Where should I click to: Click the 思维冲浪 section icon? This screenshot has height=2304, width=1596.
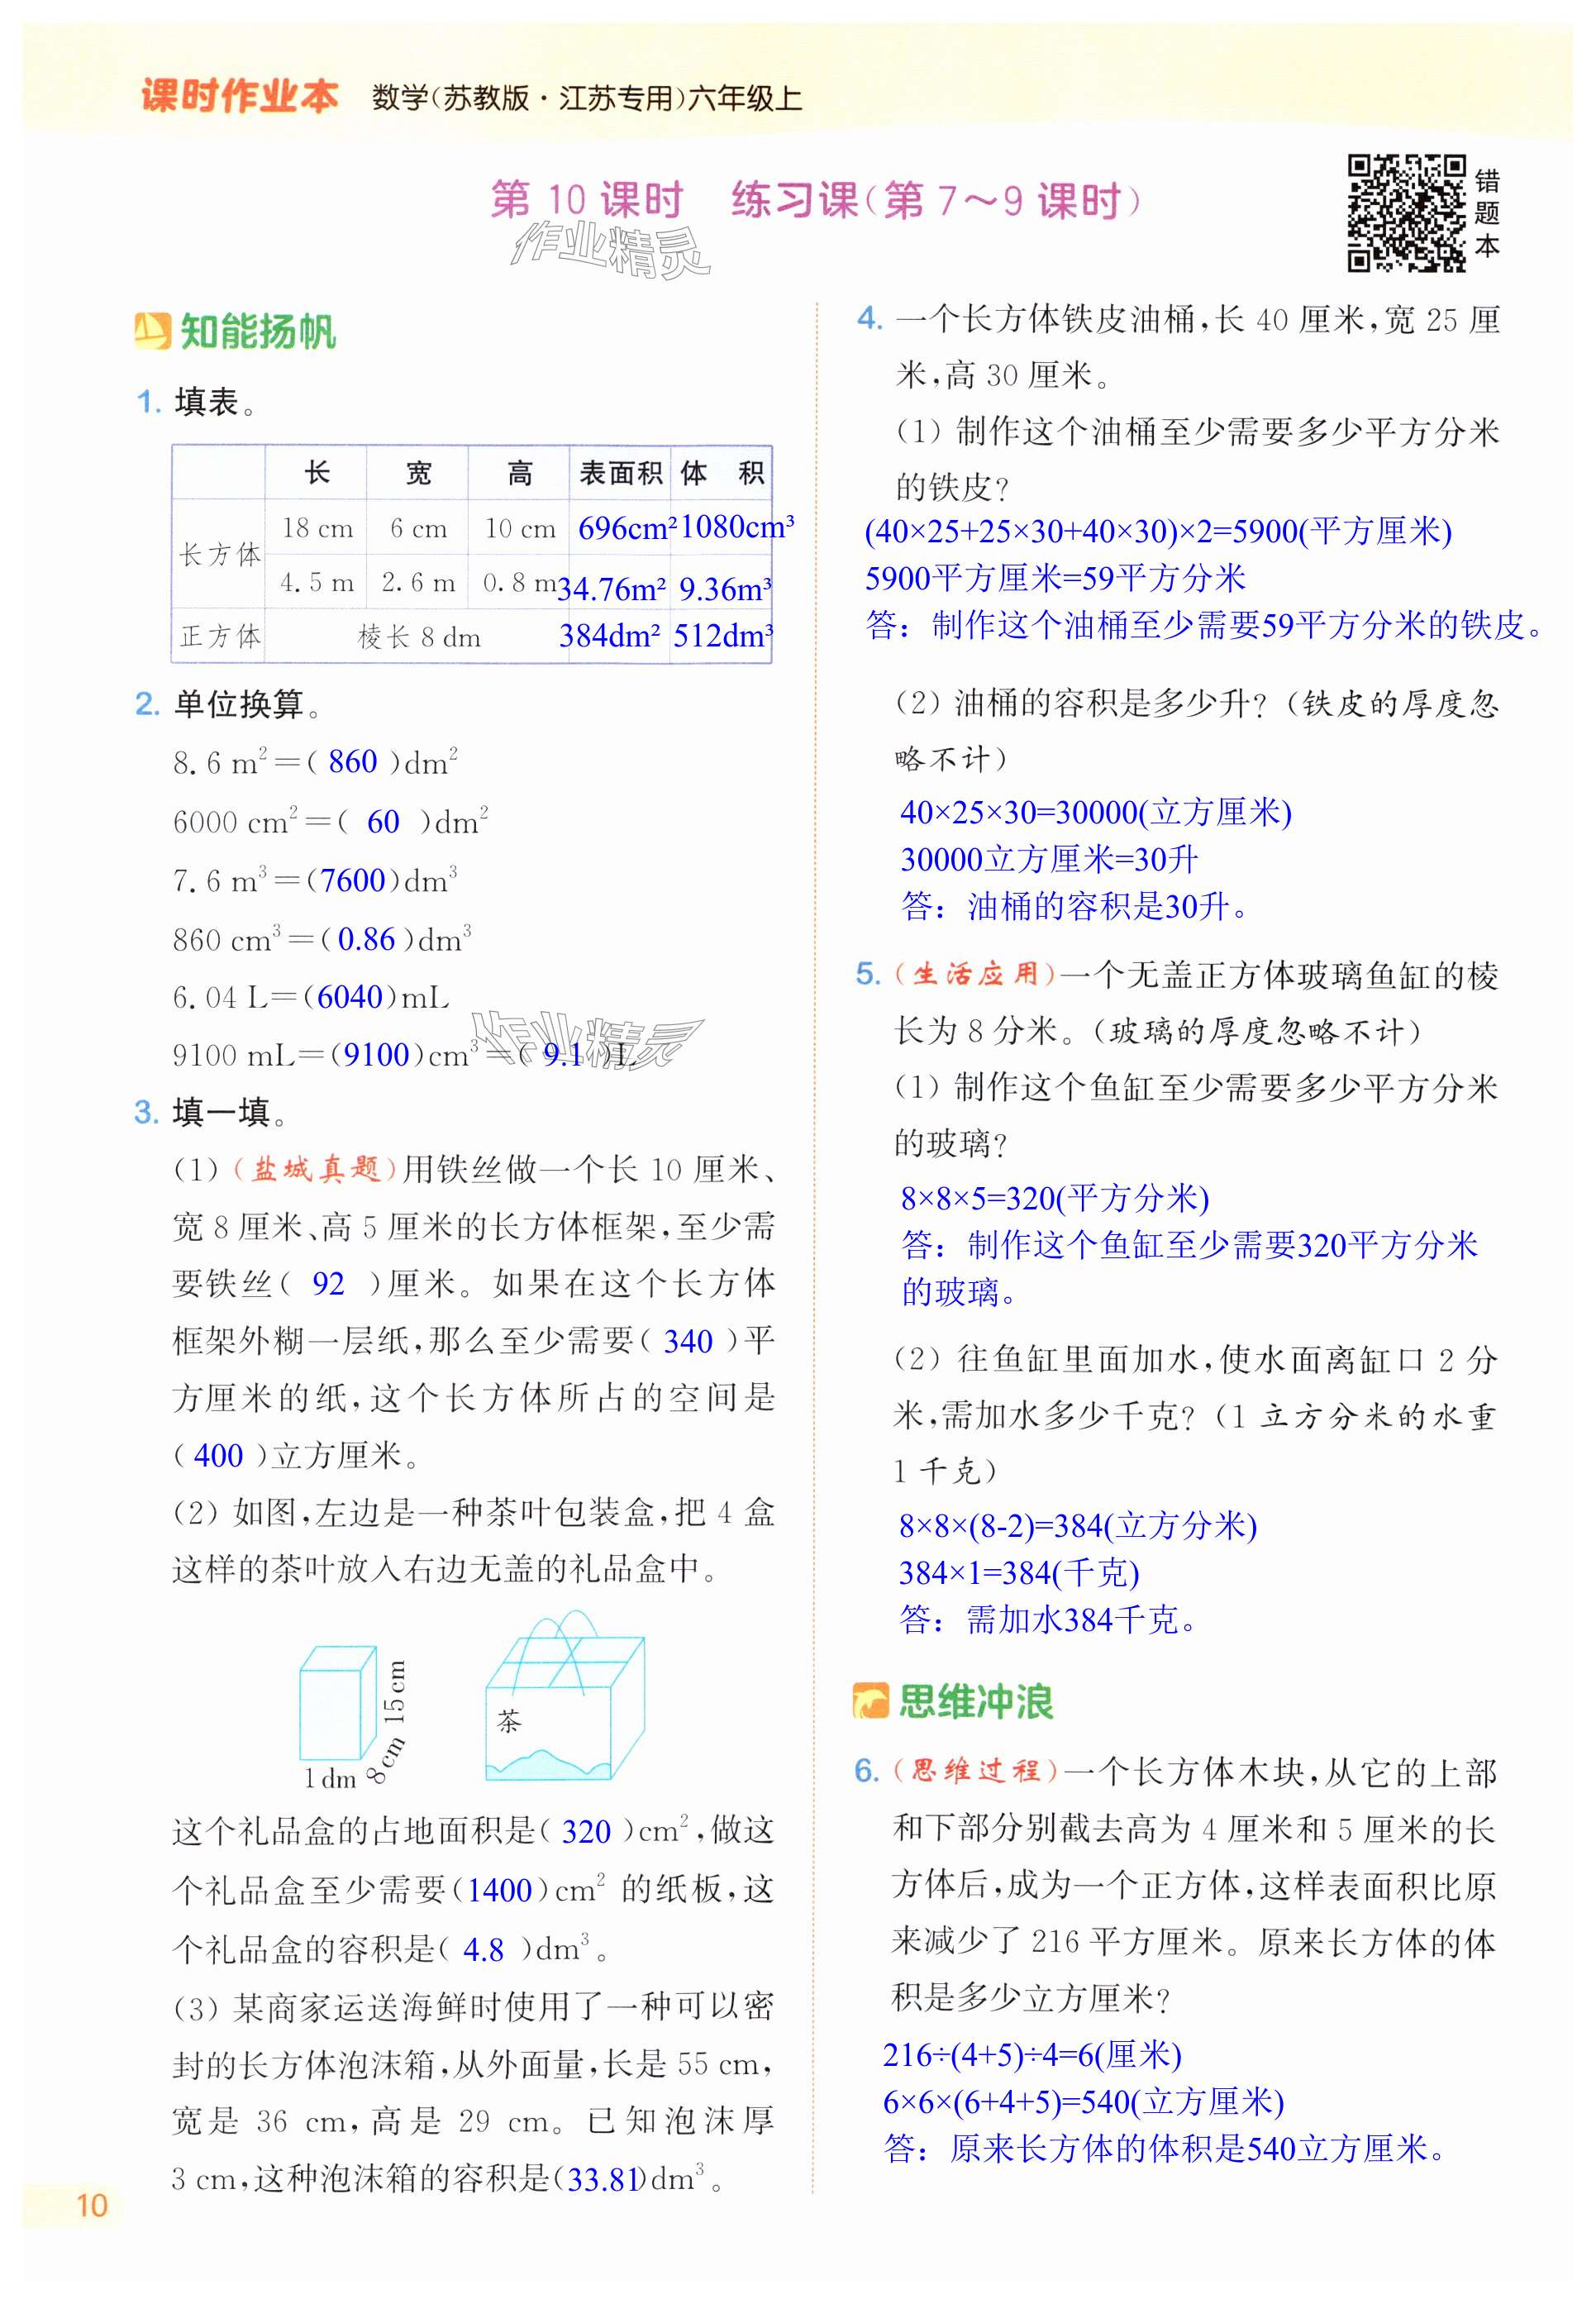(870, 1701)
